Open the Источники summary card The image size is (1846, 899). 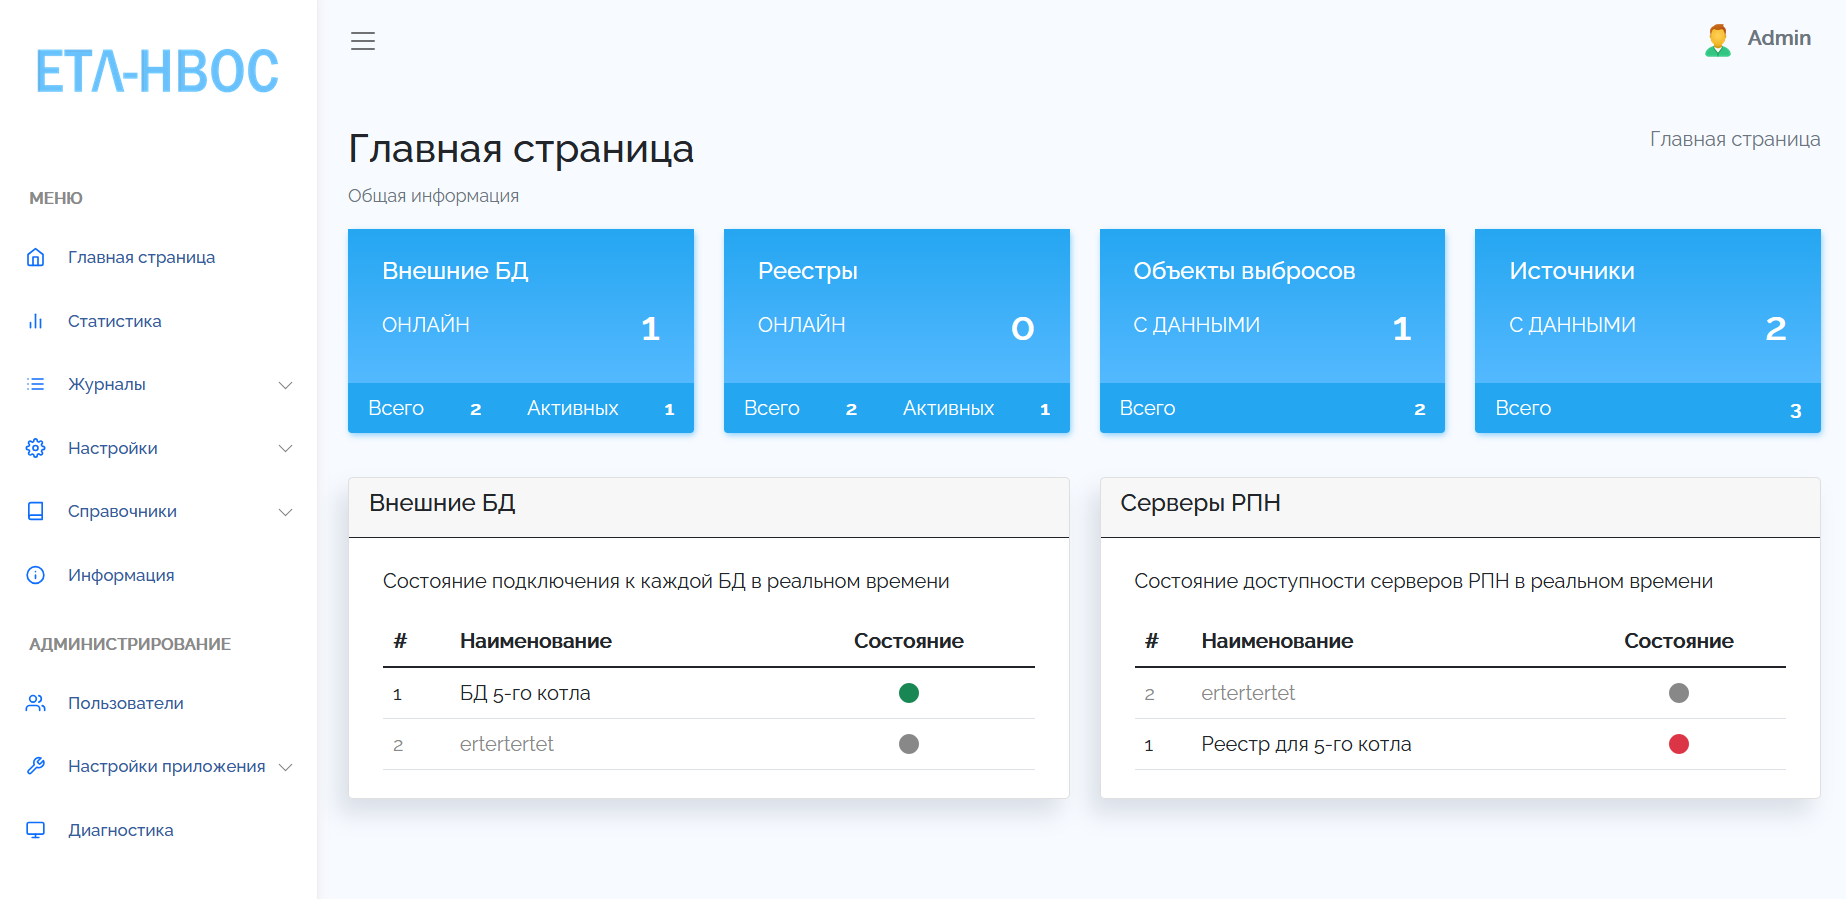pos(1648,331)
